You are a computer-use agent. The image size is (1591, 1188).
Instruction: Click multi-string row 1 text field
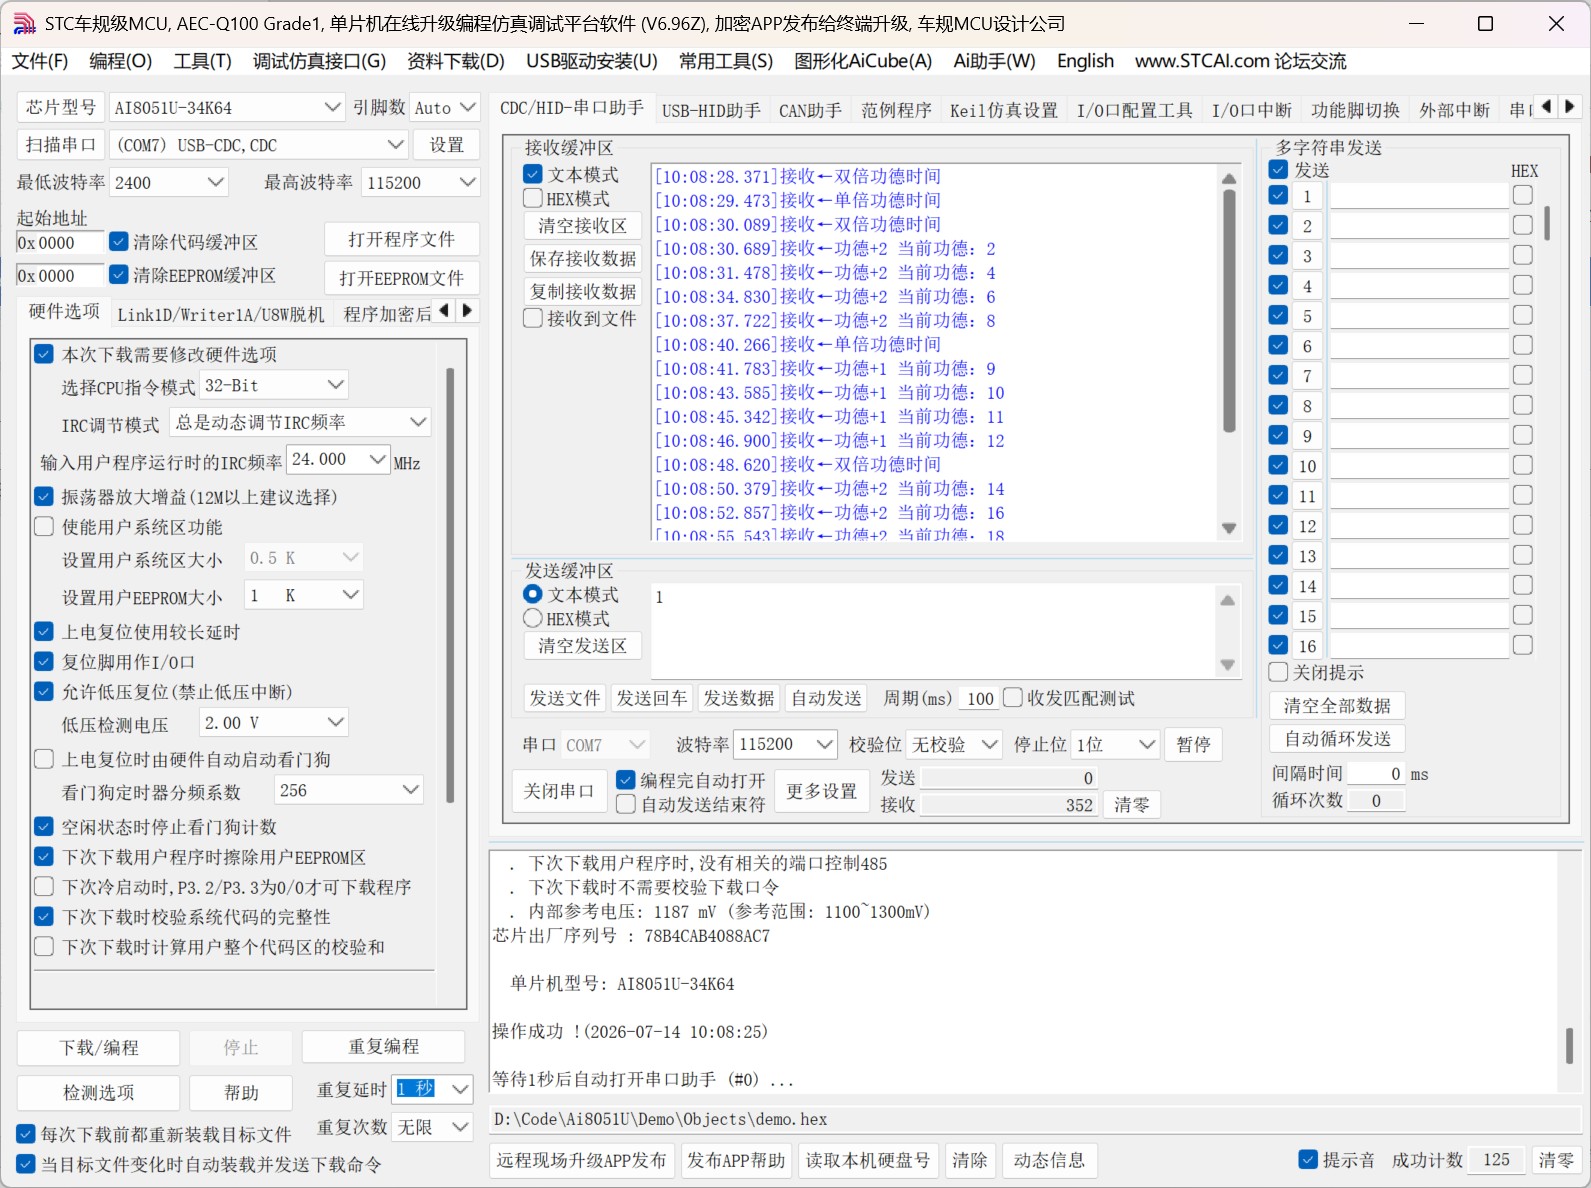[x=1418, y=196]
